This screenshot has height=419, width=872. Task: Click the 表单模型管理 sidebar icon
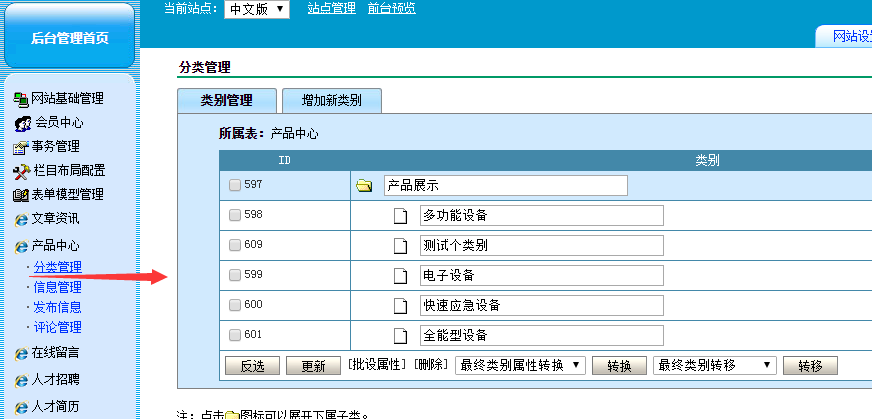[x=20, y=195]
